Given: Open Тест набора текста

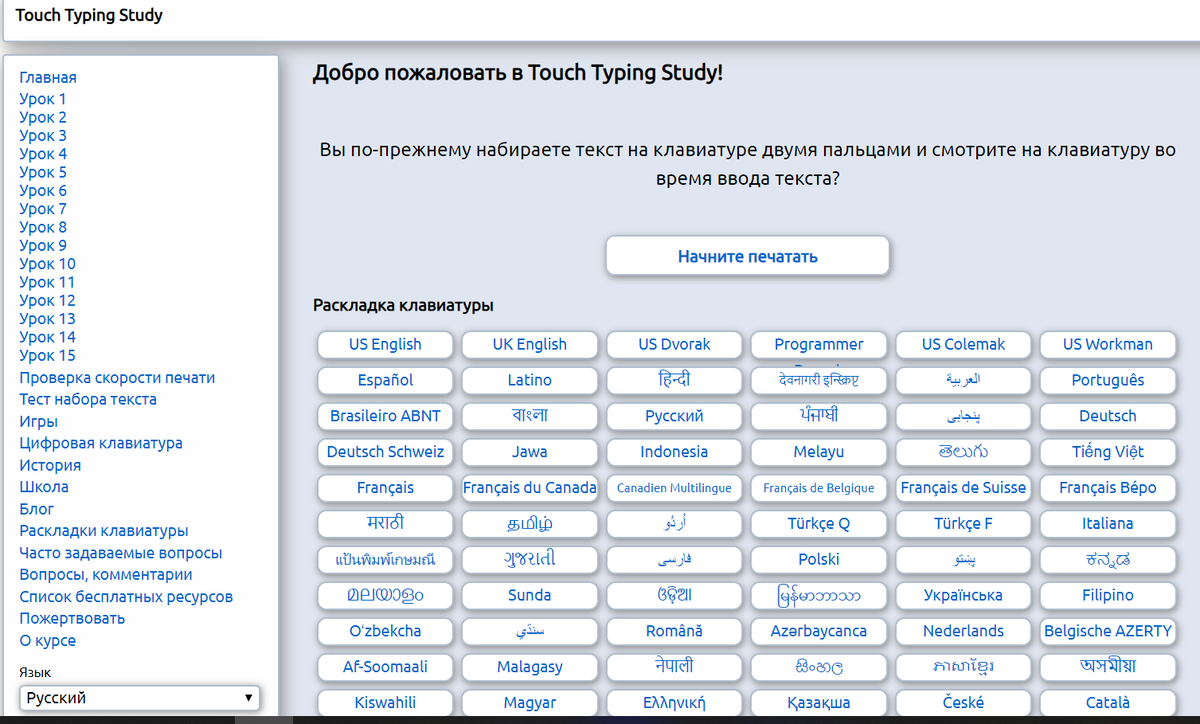Looking at the screenshot, I should coord(88,399).
